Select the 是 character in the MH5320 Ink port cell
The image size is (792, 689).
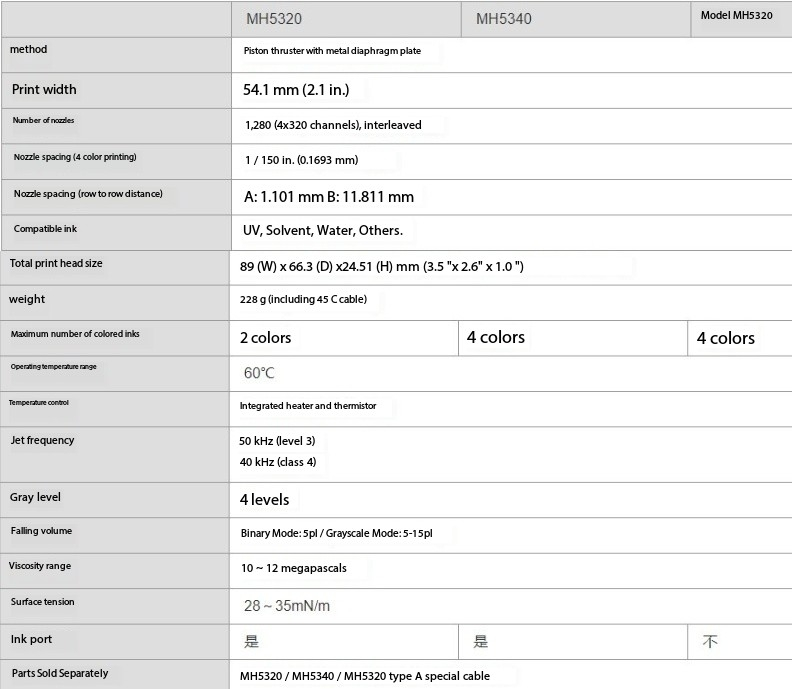(252, 642)
